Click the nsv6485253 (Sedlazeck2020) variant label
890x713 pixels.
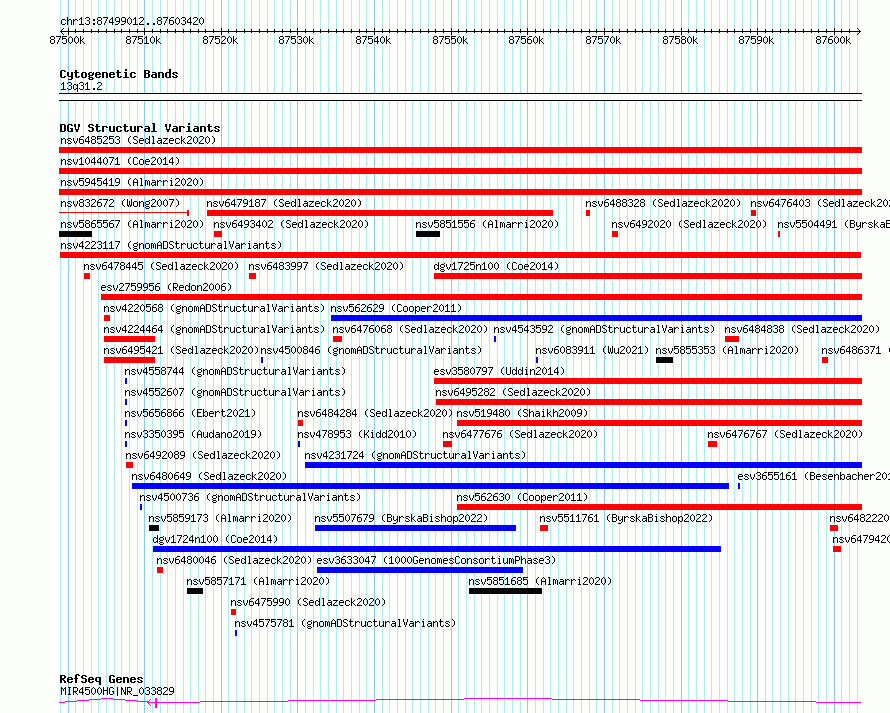pos(138,140)
